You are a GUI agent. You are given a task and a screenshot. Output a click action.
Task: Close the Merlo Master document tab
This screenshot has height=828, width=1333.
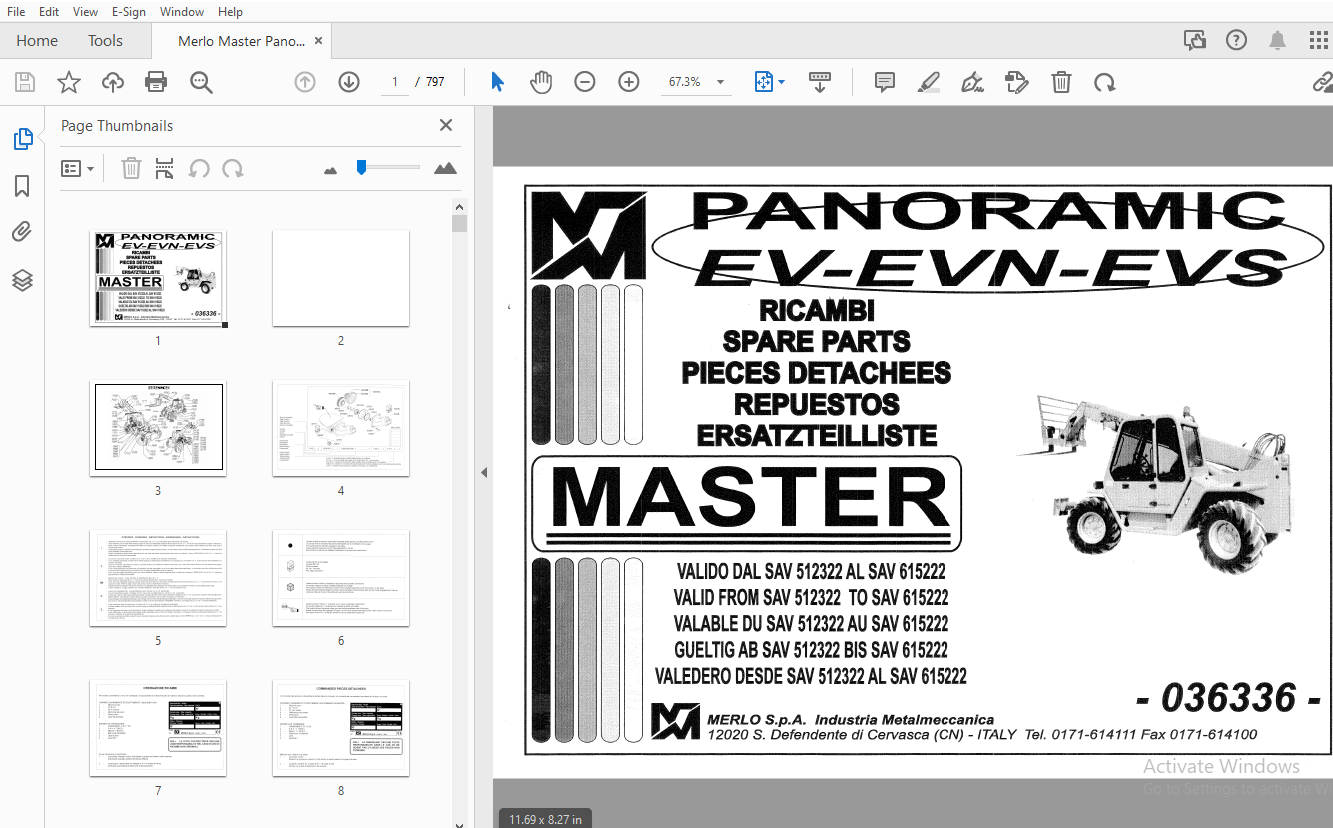click(319, 41)
